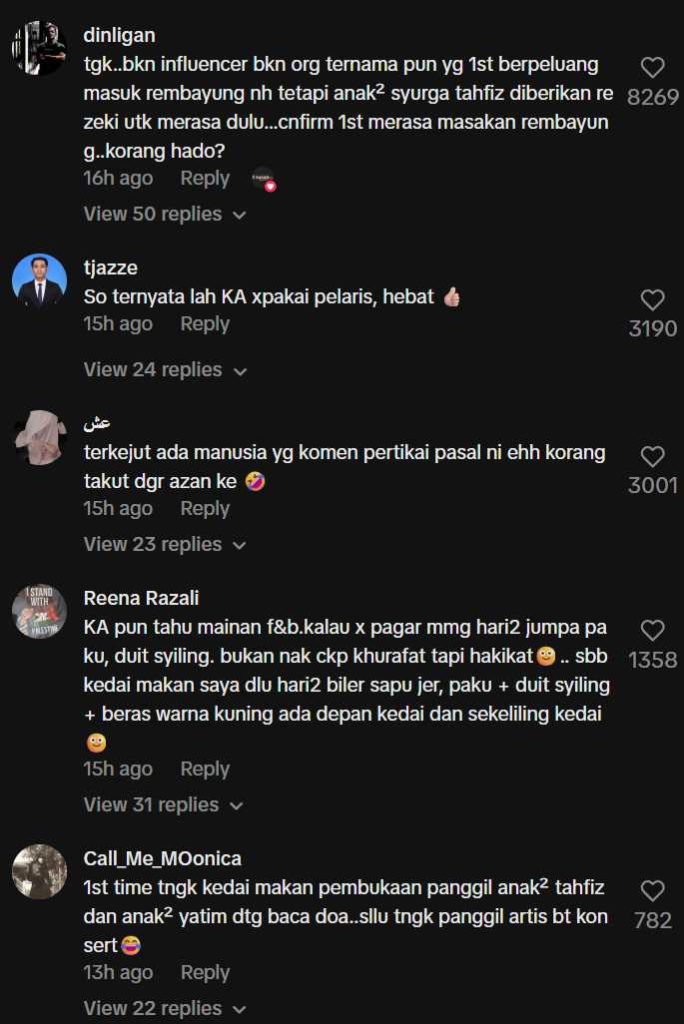Expand View 24 replies under tjazze
The width and height of the screenshot is (684, 1024).
pyautogui.click(x=165, y=370)
